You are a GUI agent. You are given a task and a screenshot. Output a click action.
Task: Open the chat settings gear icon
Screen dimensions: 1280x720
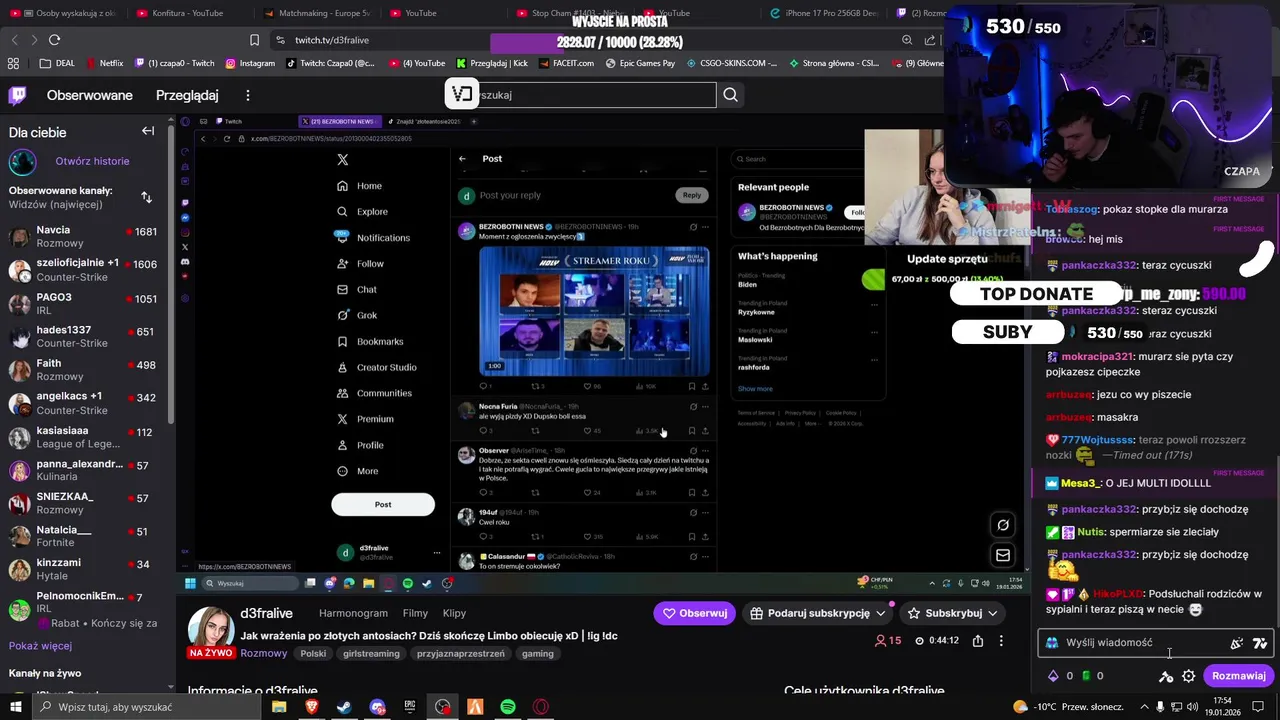click(1188, 676)
